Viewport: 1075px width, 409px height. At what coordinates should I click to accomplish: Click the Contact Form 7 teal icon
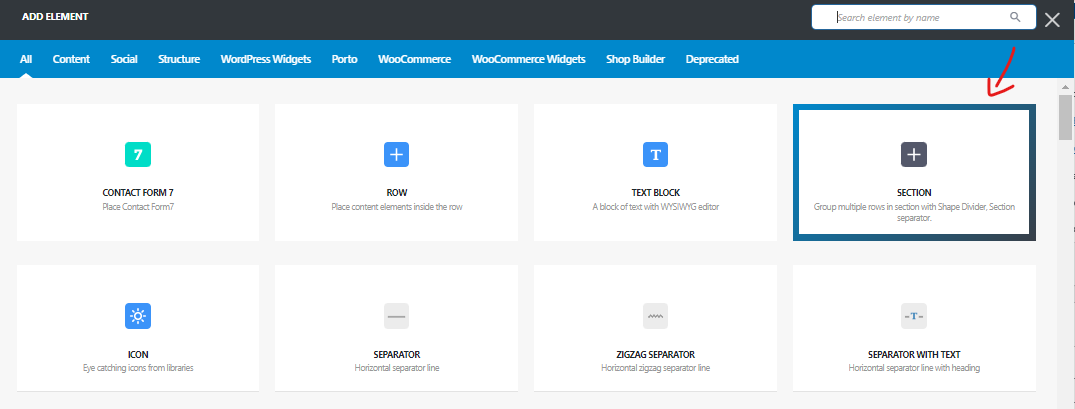pyautogui.click(x=138, y=154)
